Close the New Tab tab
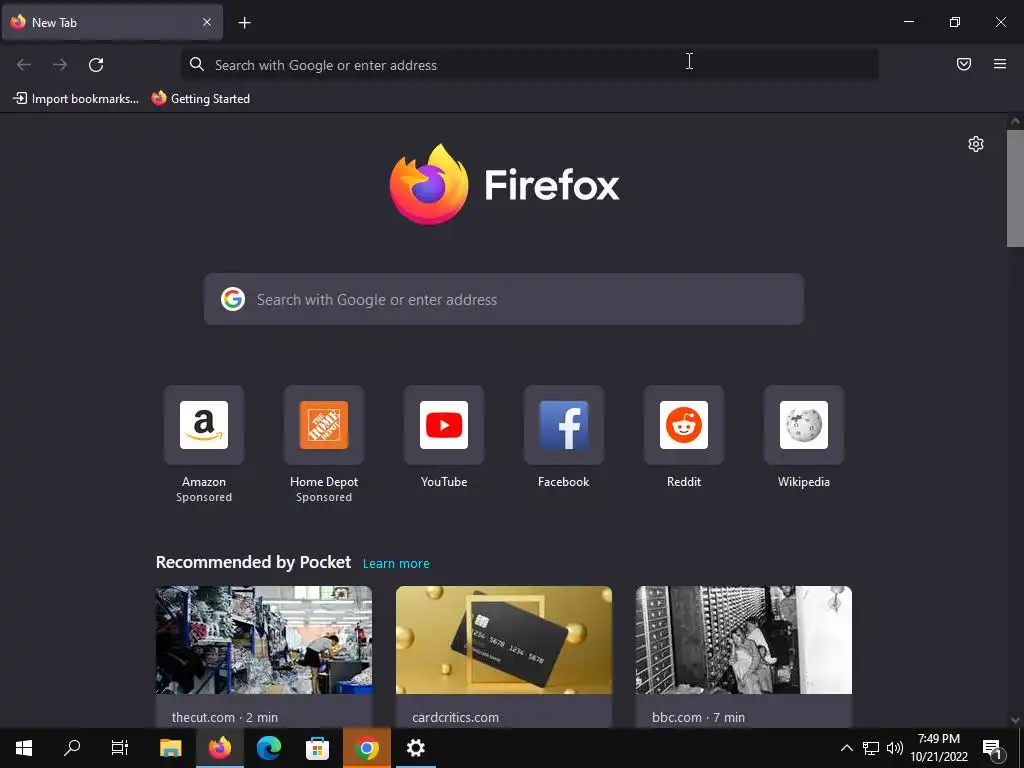Viewport: 1024px width, 768px height. click(x=206, y=22)
